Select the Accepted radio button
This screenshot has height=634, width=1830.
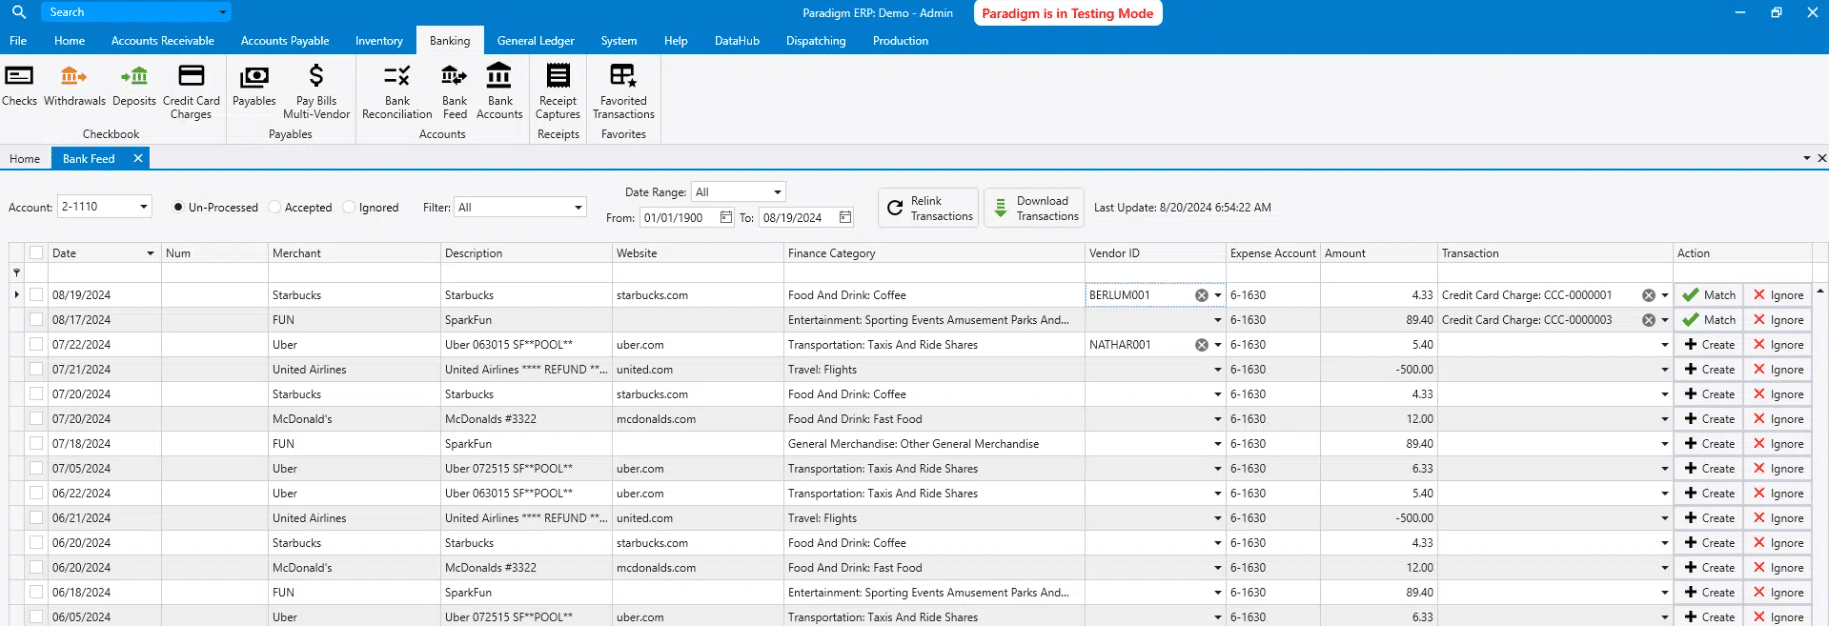coord(276,208)
